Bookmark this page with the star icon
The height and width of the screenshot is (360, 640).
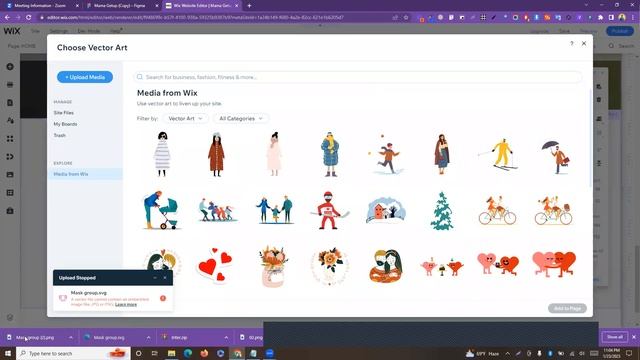(x=406, y=18)
